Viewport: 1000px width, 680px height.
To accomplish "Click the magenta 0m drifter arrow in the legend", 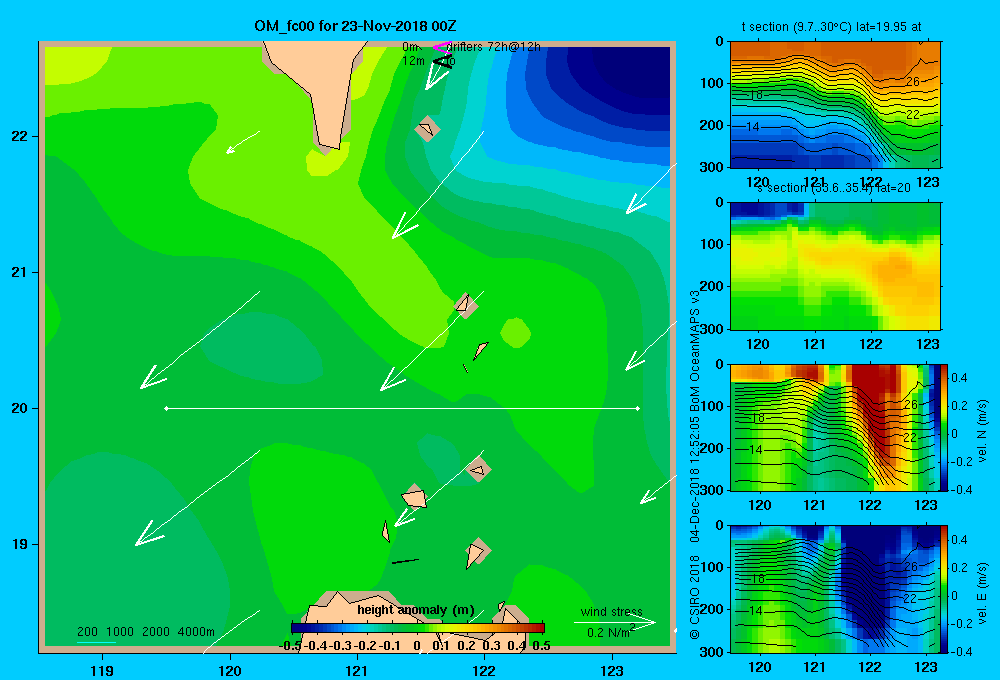I will pyautogui.click(x=442, y=47).
